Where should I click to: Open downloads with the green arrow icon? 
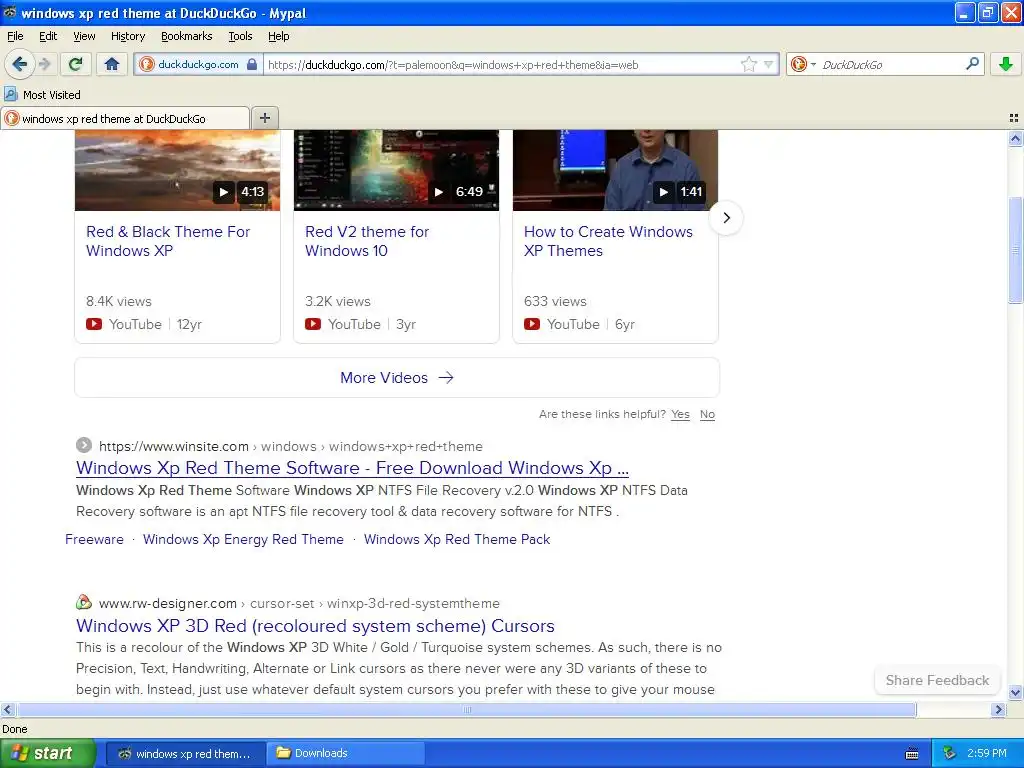pyautogui.click(x=1006, y=64)
